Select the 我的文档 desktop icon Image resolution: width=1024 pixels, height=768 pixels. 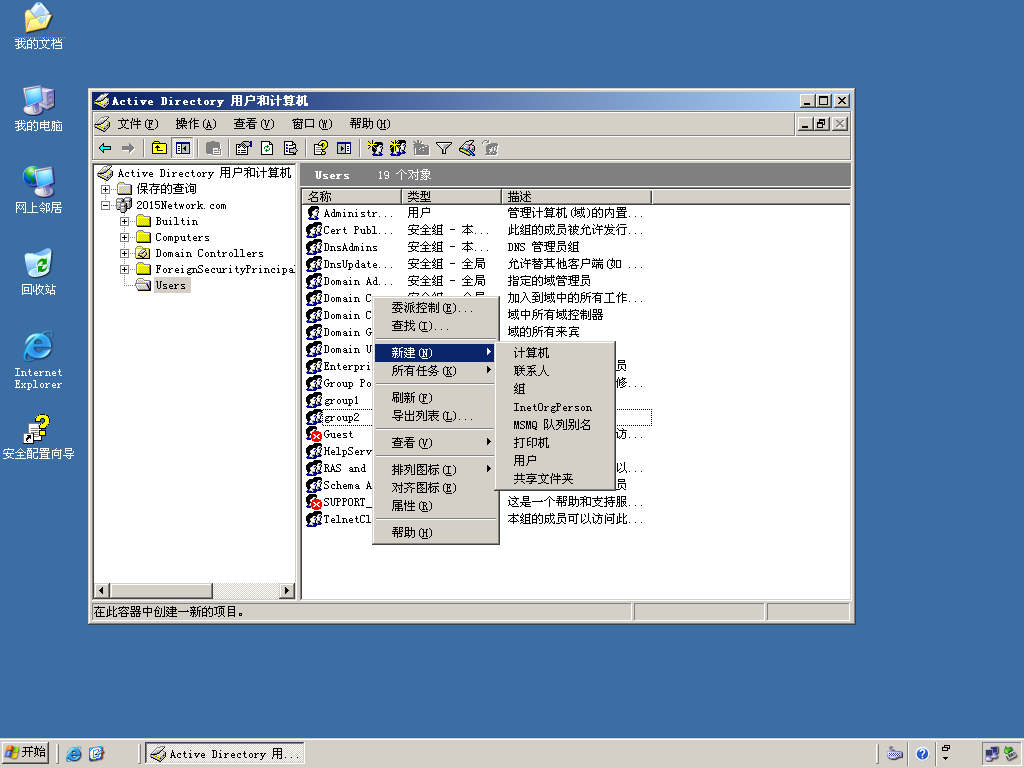coord(39,26)
